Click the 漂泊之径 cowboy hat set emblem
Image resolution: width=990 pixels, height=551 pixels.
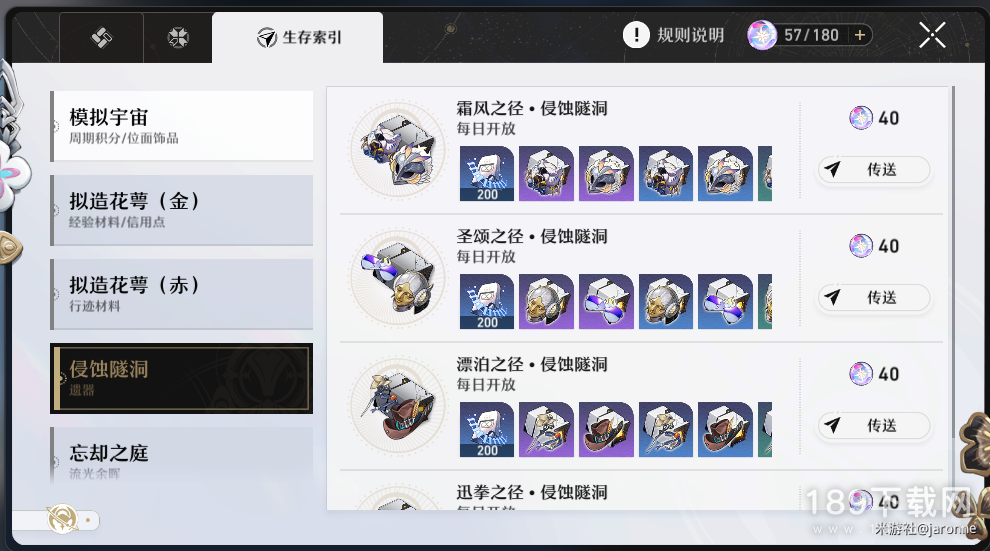(398, 406)
